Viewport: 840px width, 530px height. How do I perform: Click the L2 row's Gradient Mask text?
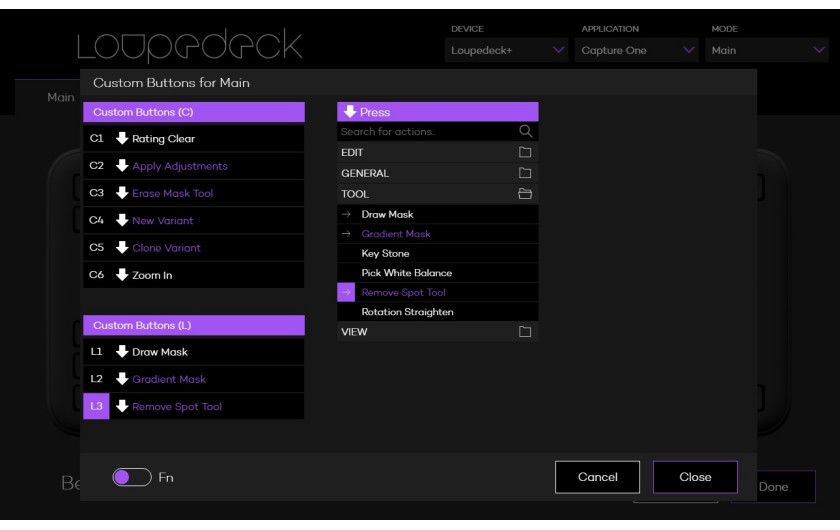pos(169,379)
